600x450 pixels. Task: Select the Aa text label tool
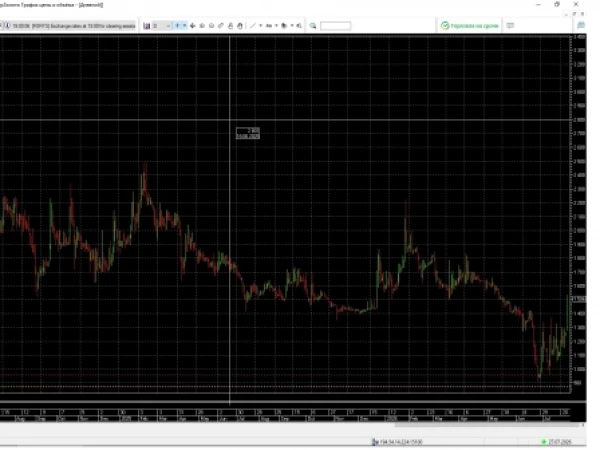pyautogui.click(x=269, y=26)
